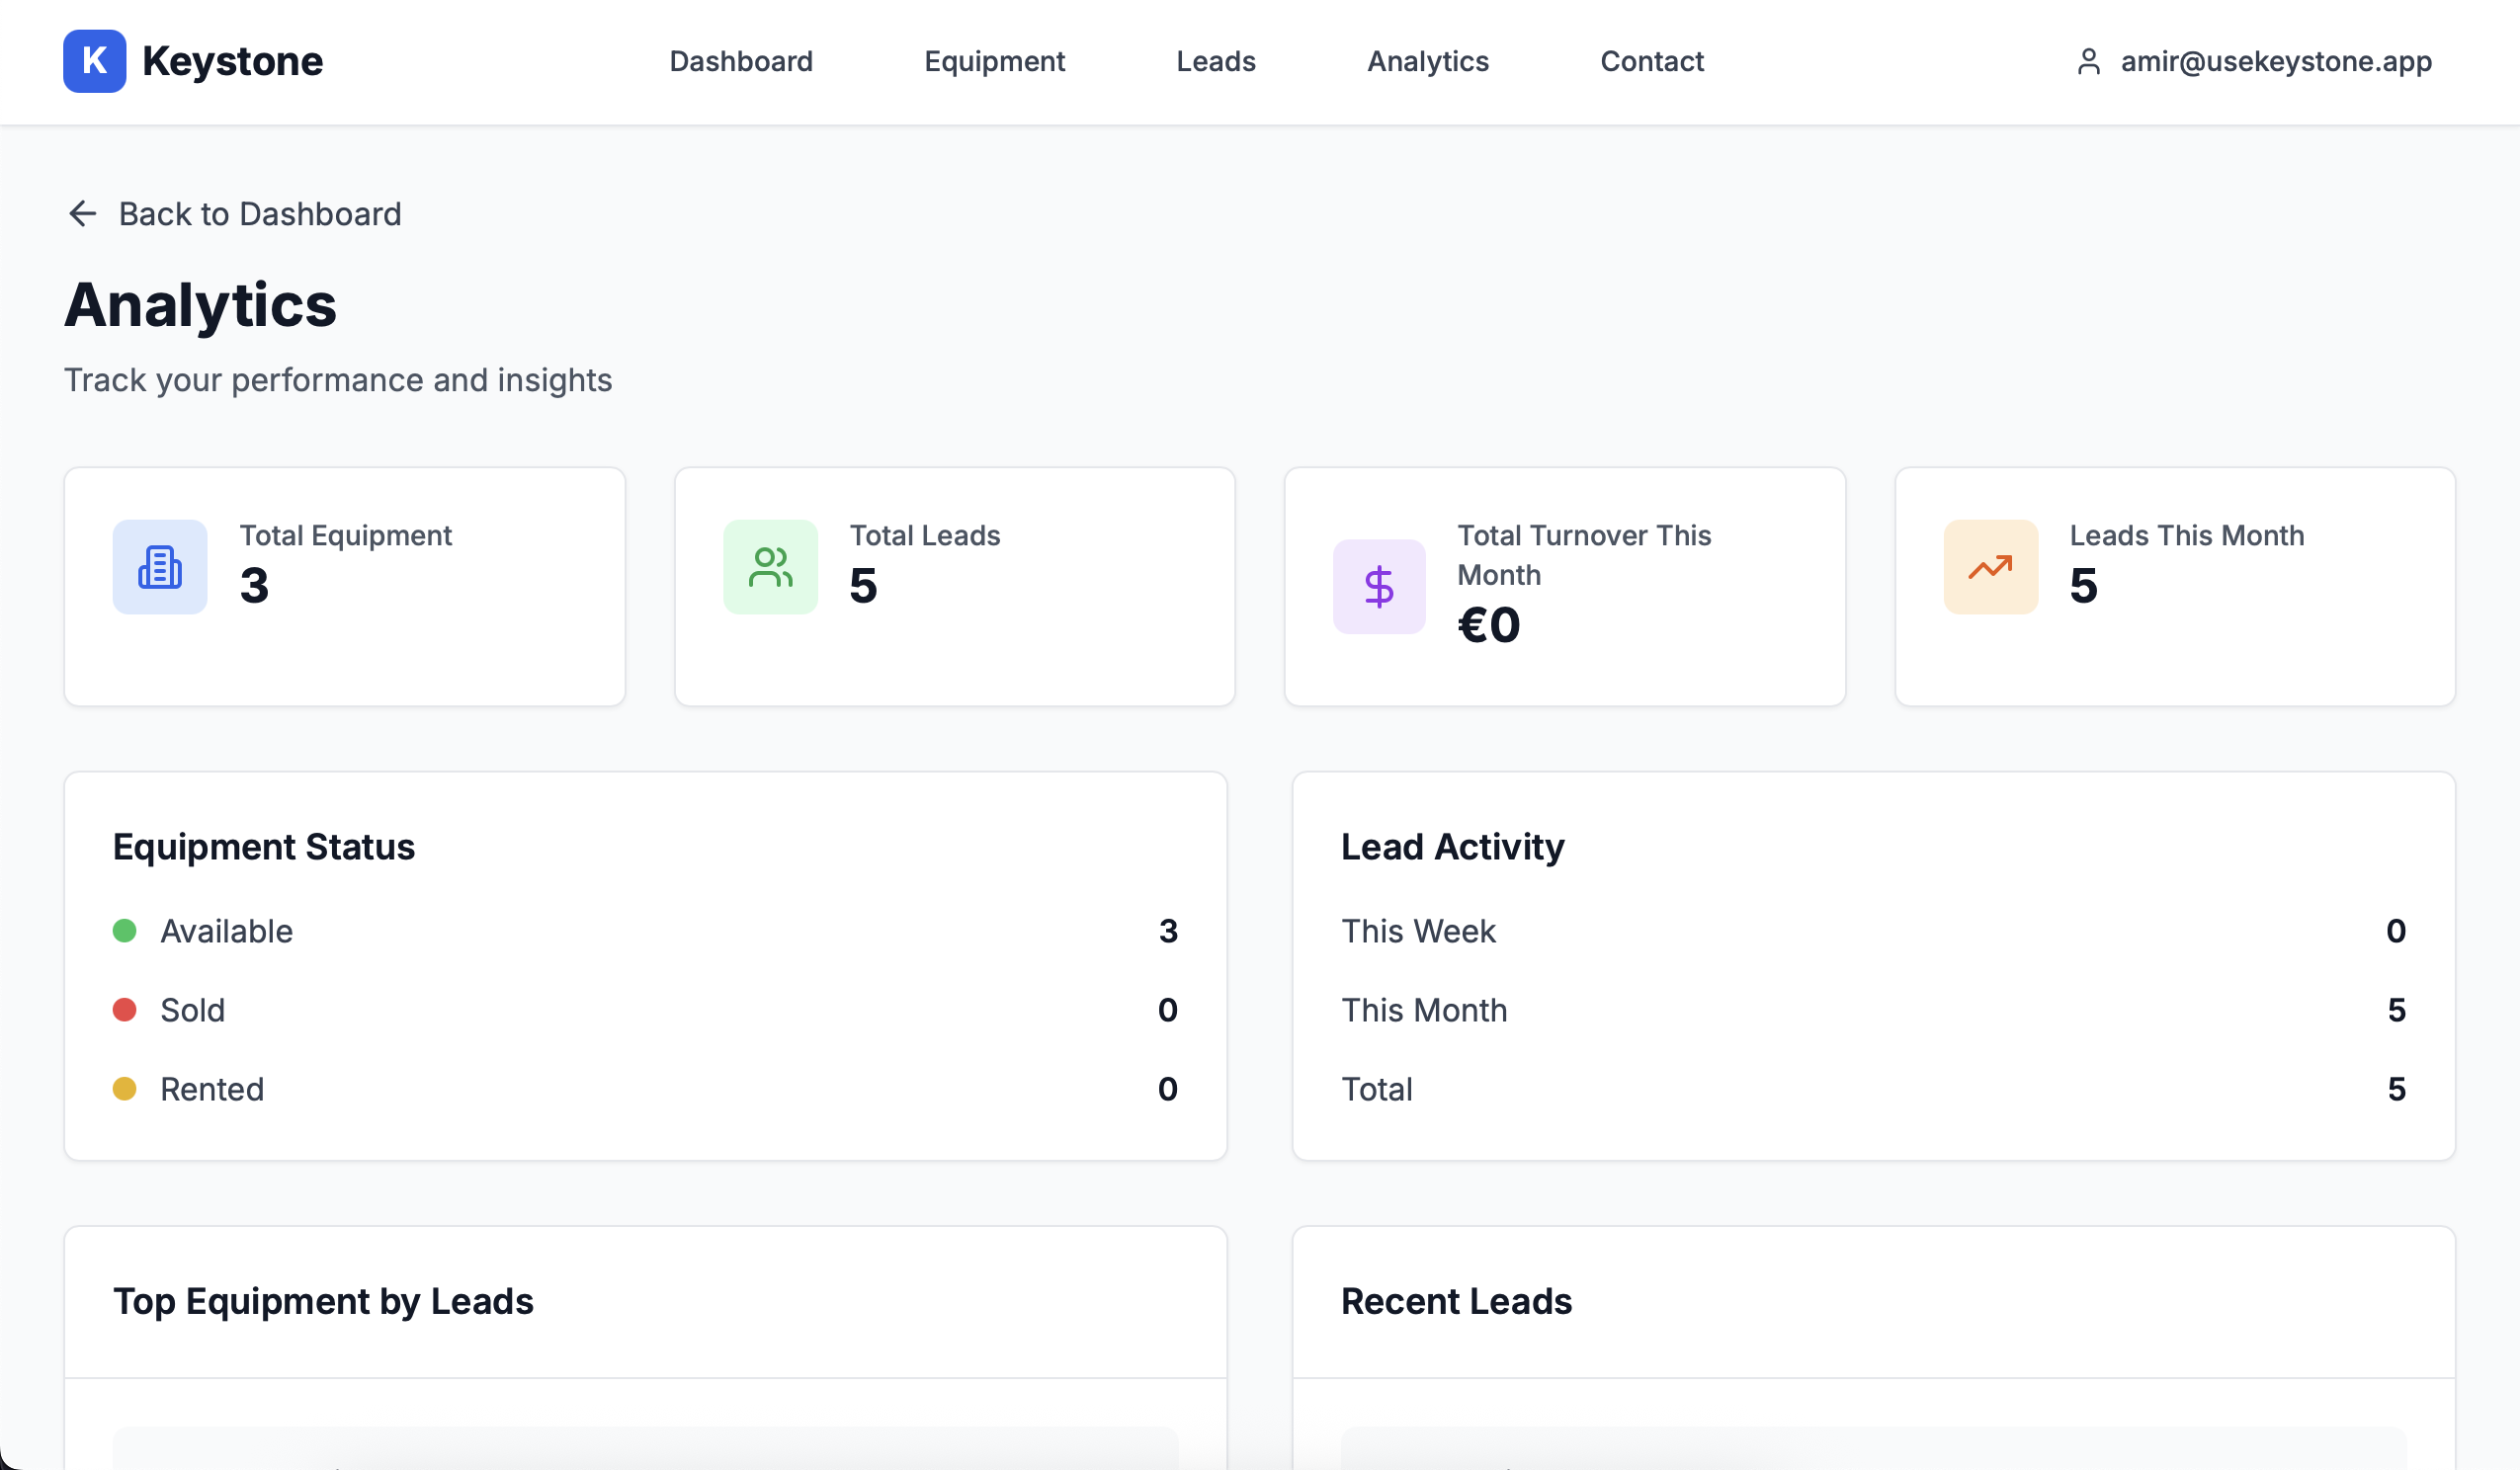Click the Total Leads people icon
2520x1470 pixels.
click(770, 567)
